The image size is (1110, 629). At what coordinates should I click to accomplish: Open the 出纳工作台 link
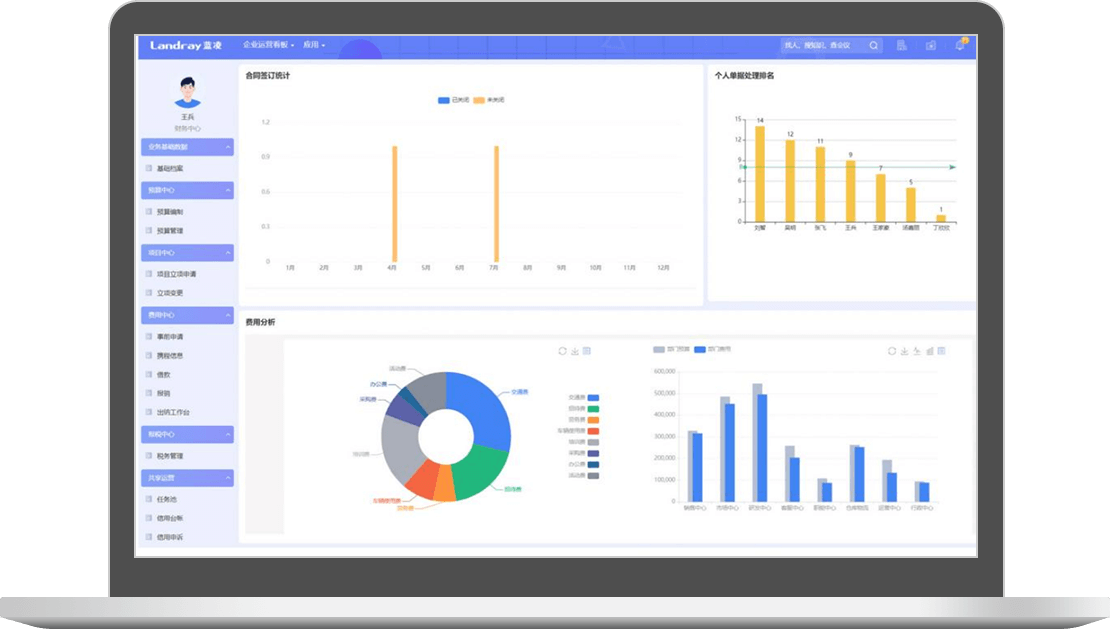[172, 412]
